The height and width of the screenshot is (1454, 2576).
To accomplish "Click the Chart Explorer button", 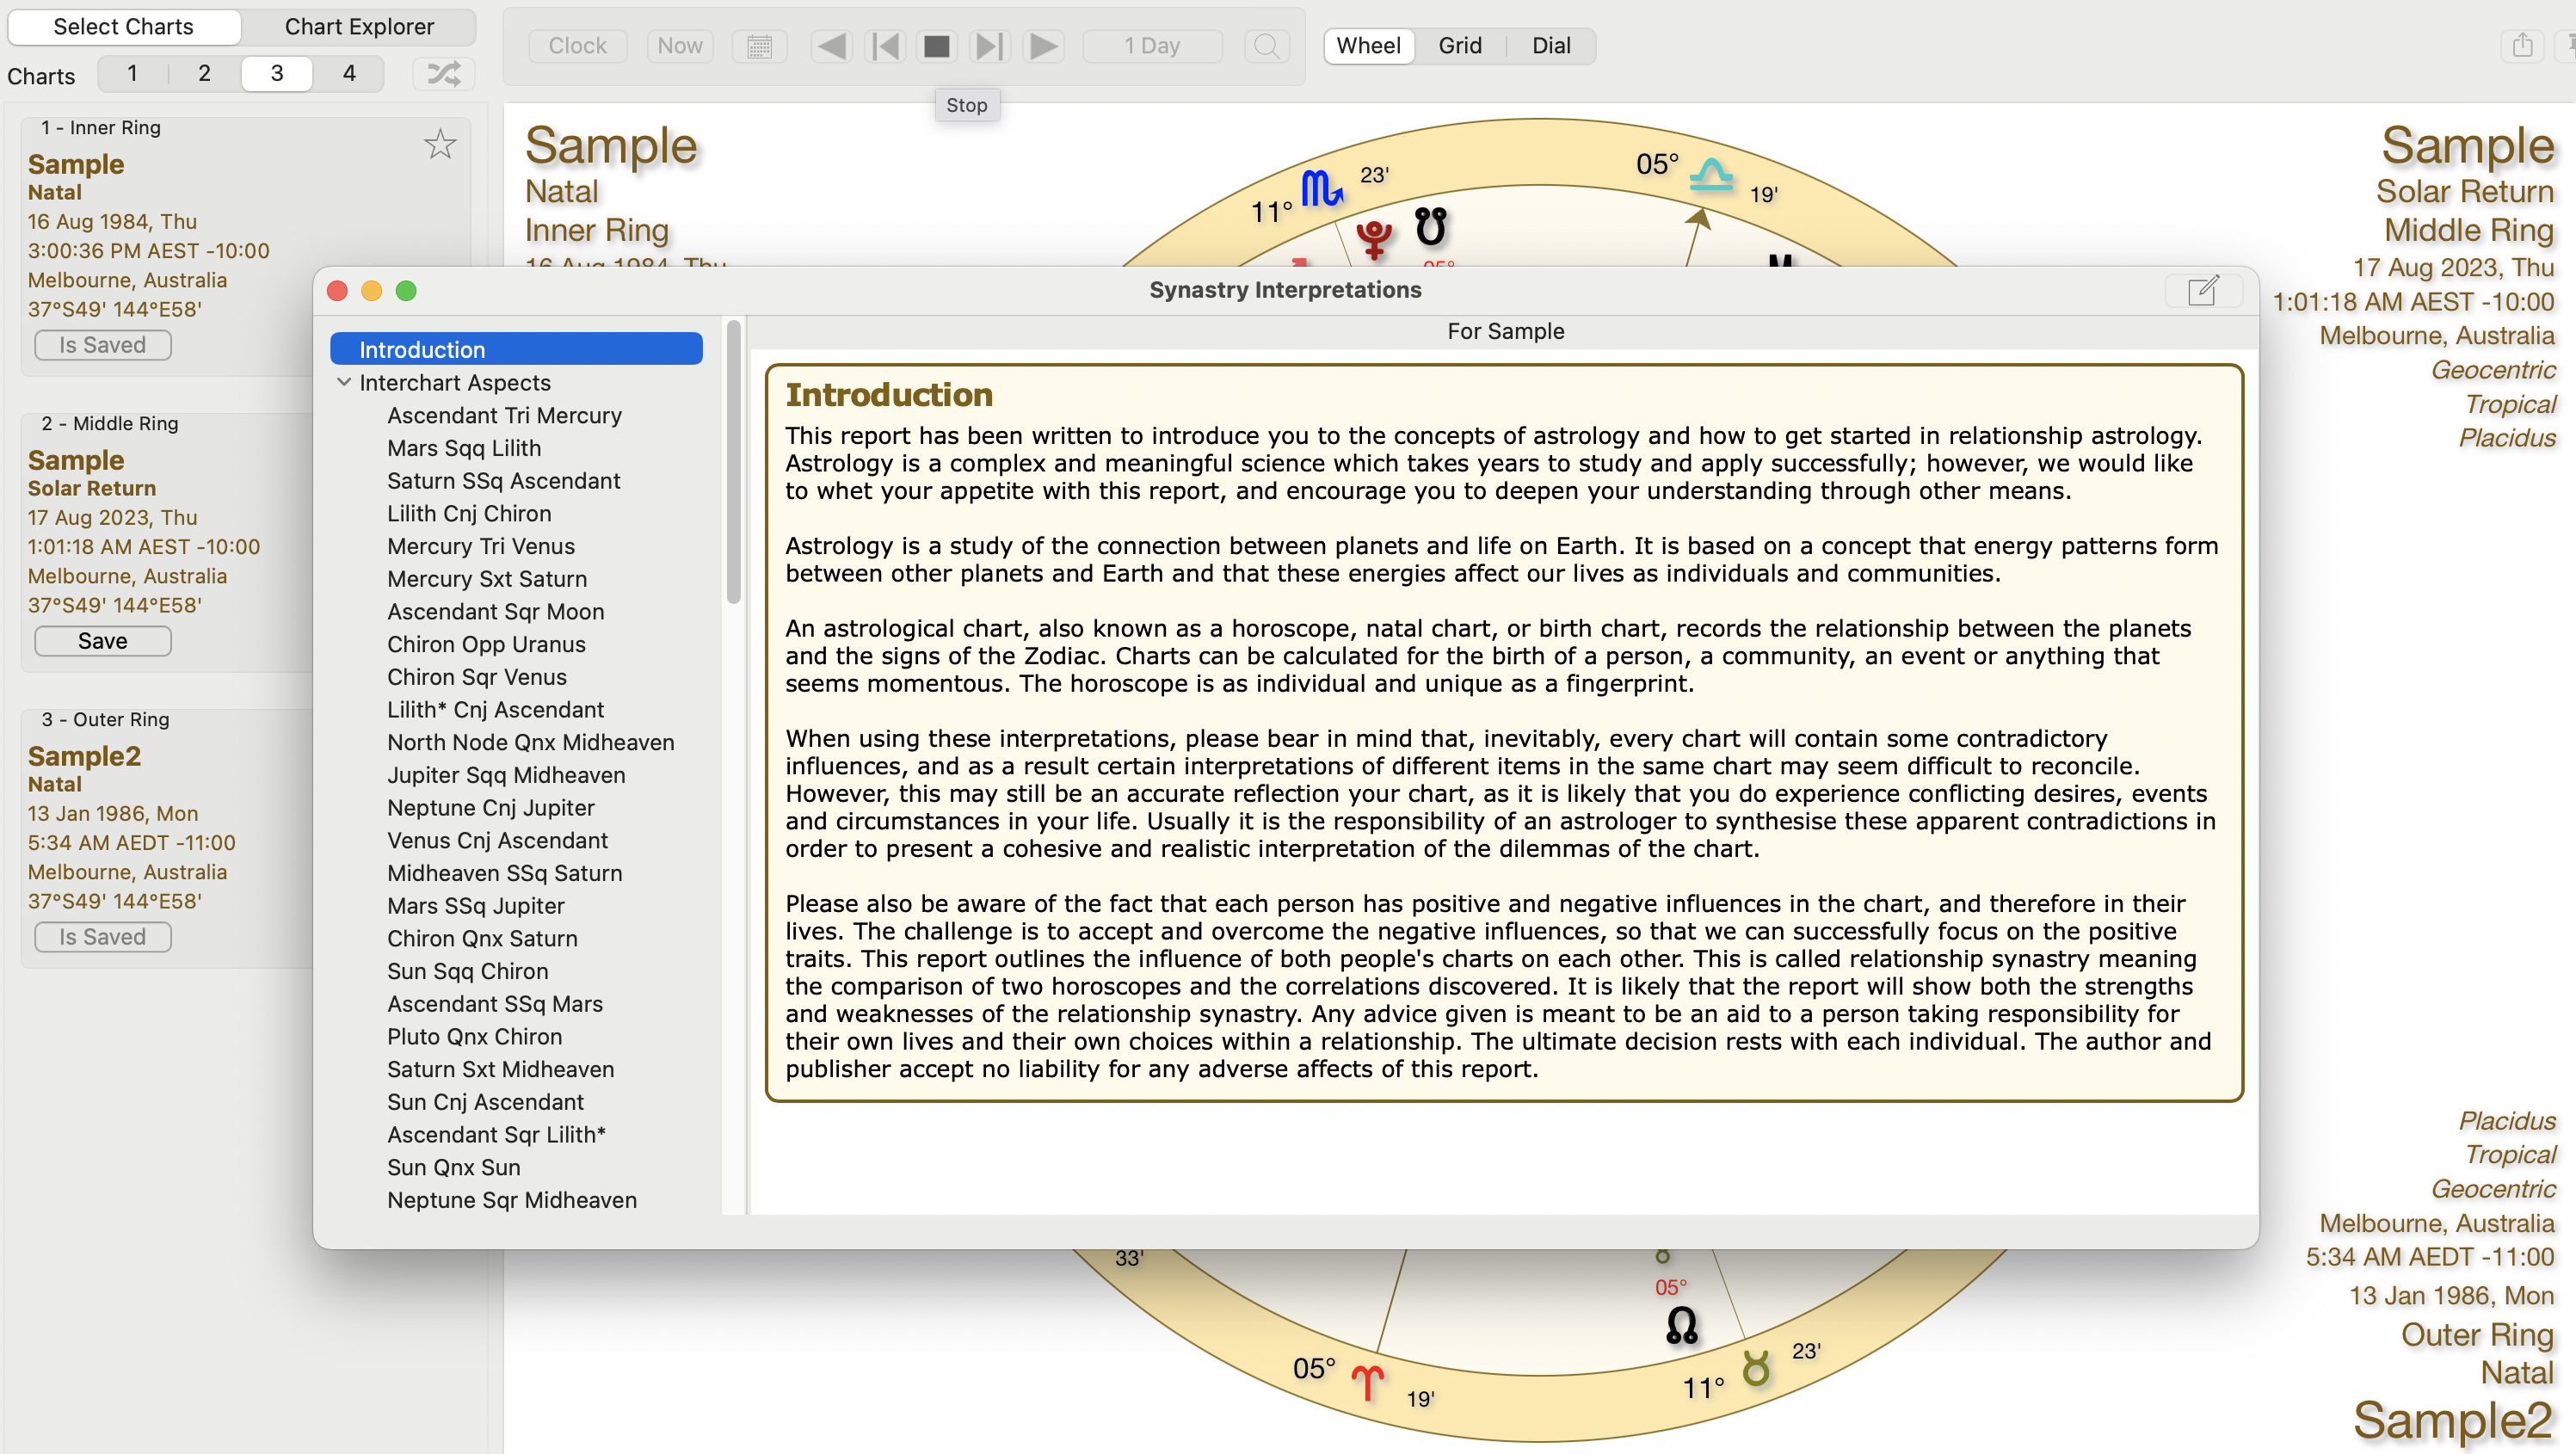I will point(357,25).
